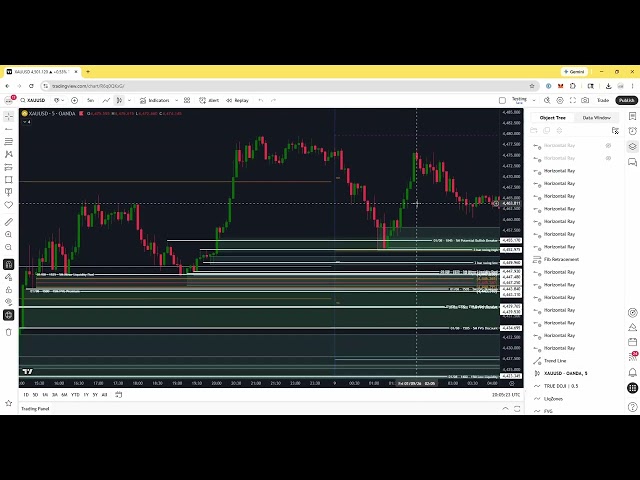Expand the chart style dropdown arrow
The width and height of the screenshot is (640, 480).
(x=129, y=100)
